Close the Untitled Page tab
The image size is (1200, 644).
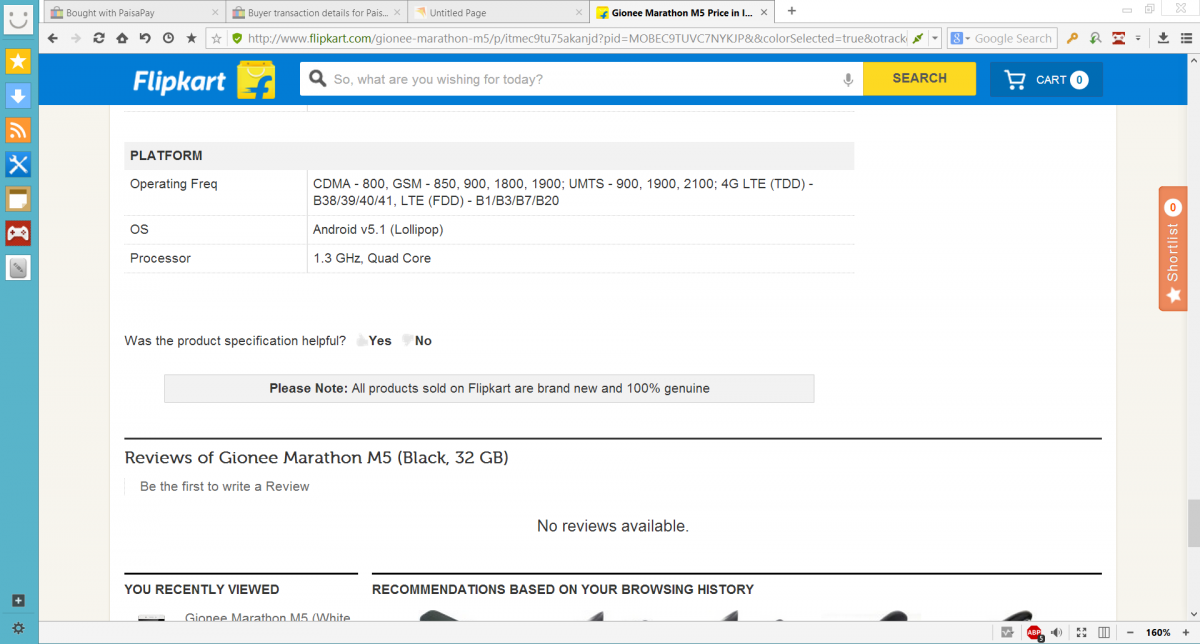pos(577,13)
